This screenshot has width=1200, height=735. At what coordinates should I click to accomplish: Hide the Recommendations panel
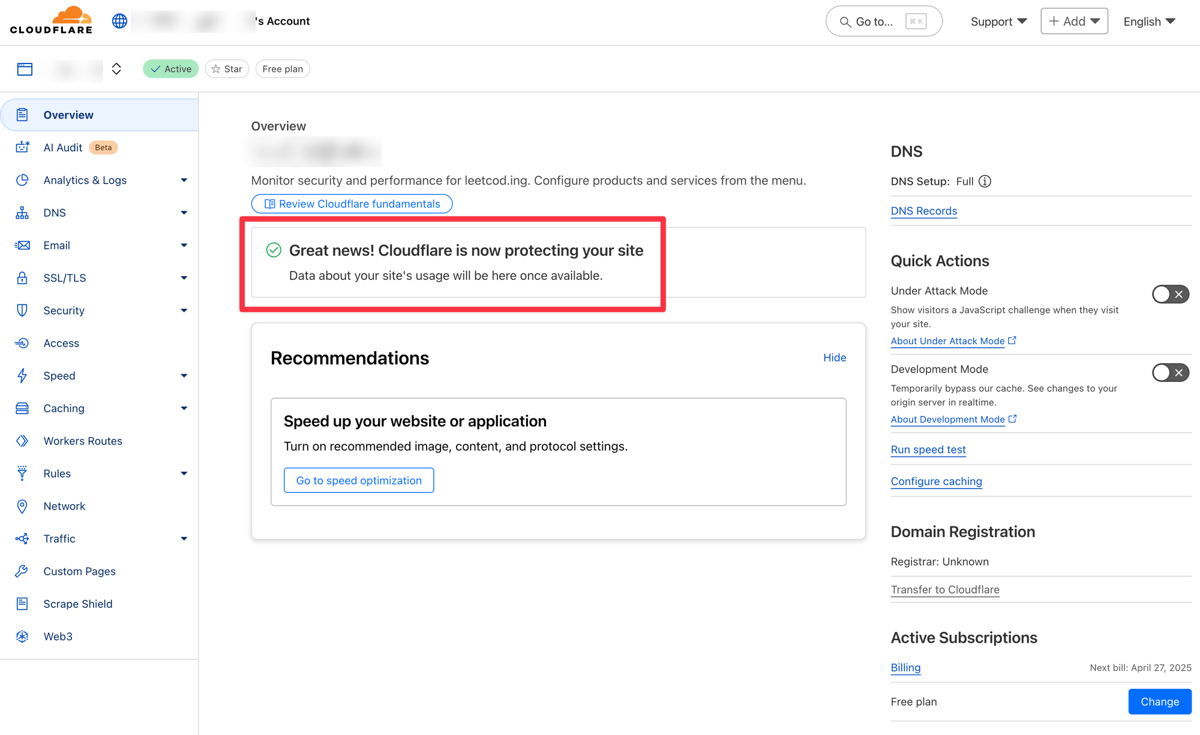[x=834, y=358]
